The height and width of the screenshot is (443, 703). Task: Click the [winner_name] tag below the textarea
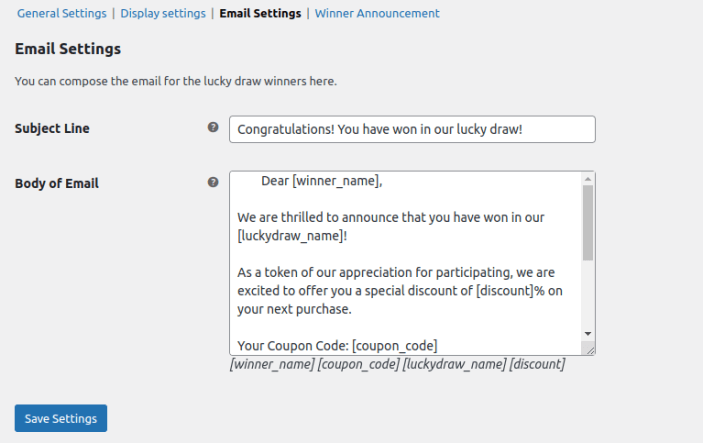pos(271,365)
